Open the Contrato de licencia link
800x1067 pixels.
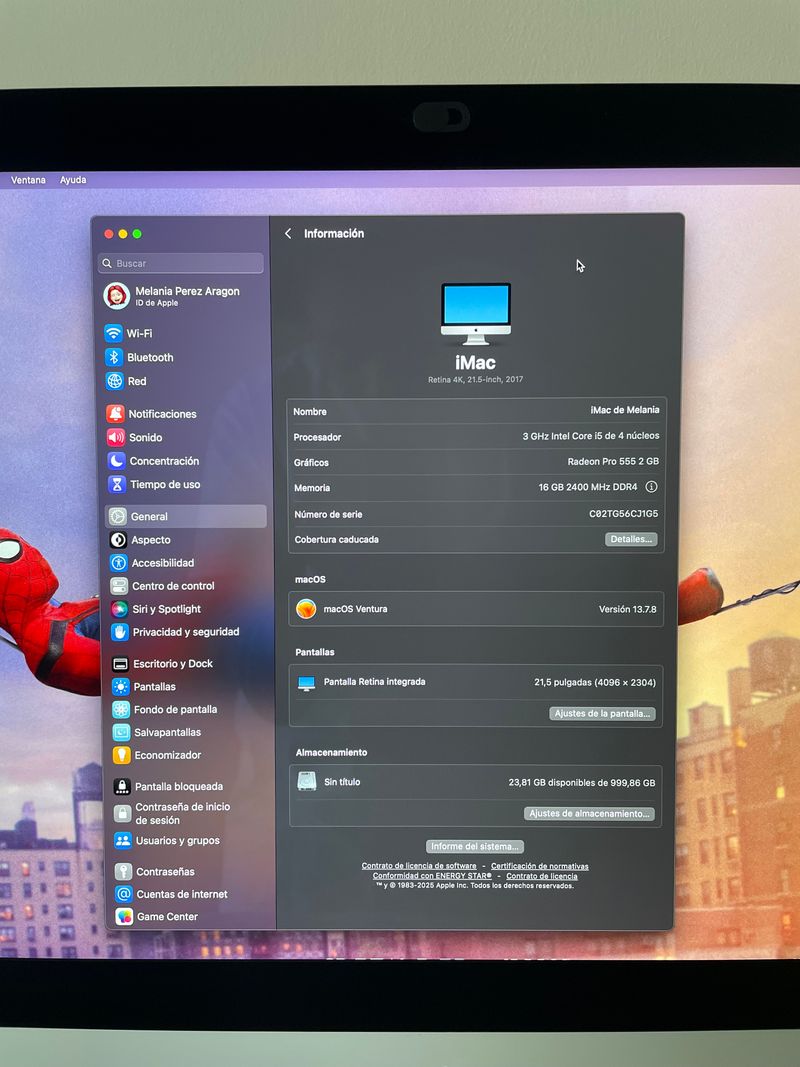(541, 876)
